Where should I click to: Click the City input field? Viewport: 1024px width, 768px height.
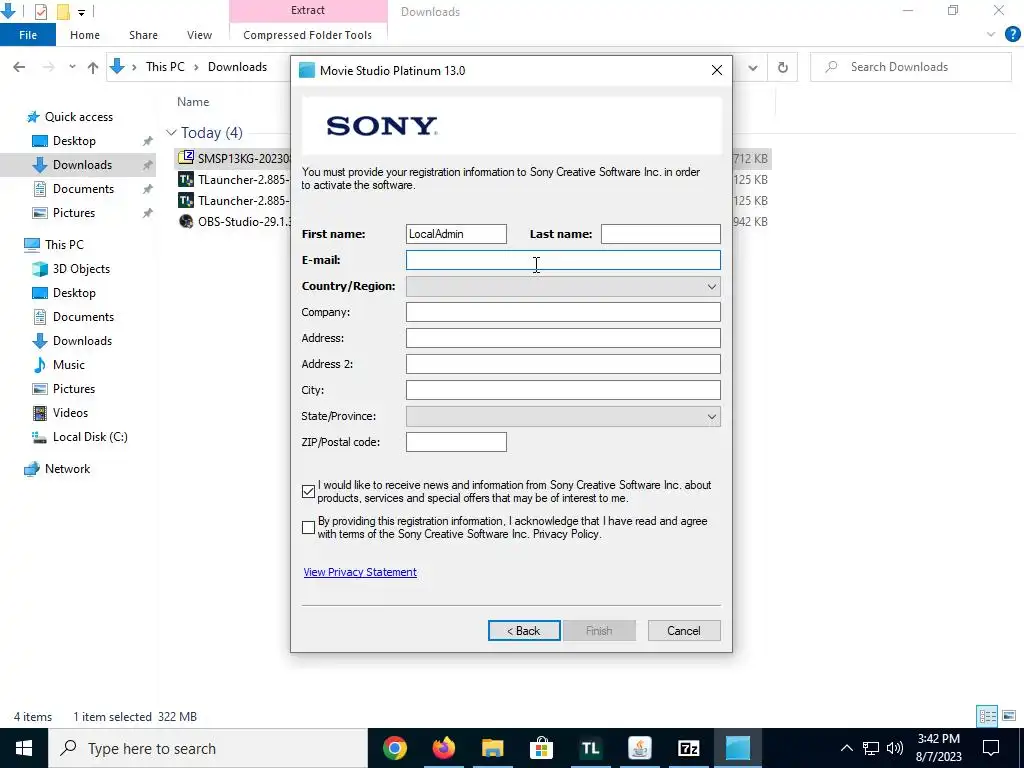click(563, 390)
